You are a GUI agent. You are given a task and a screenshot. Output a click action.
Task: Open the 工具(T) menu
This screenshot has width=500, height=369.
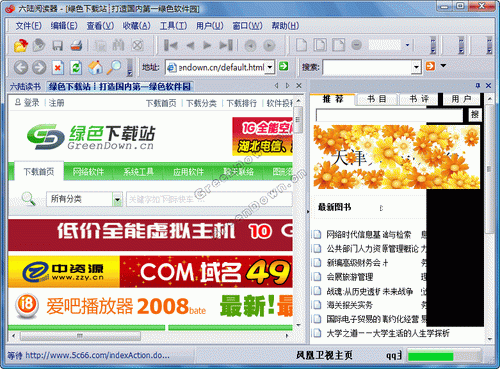point(173,26)
